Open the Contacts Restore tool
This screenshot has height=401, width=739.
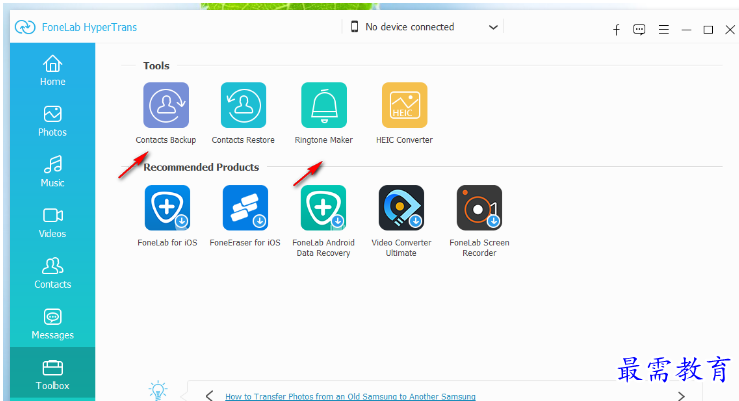click(243, 105)
